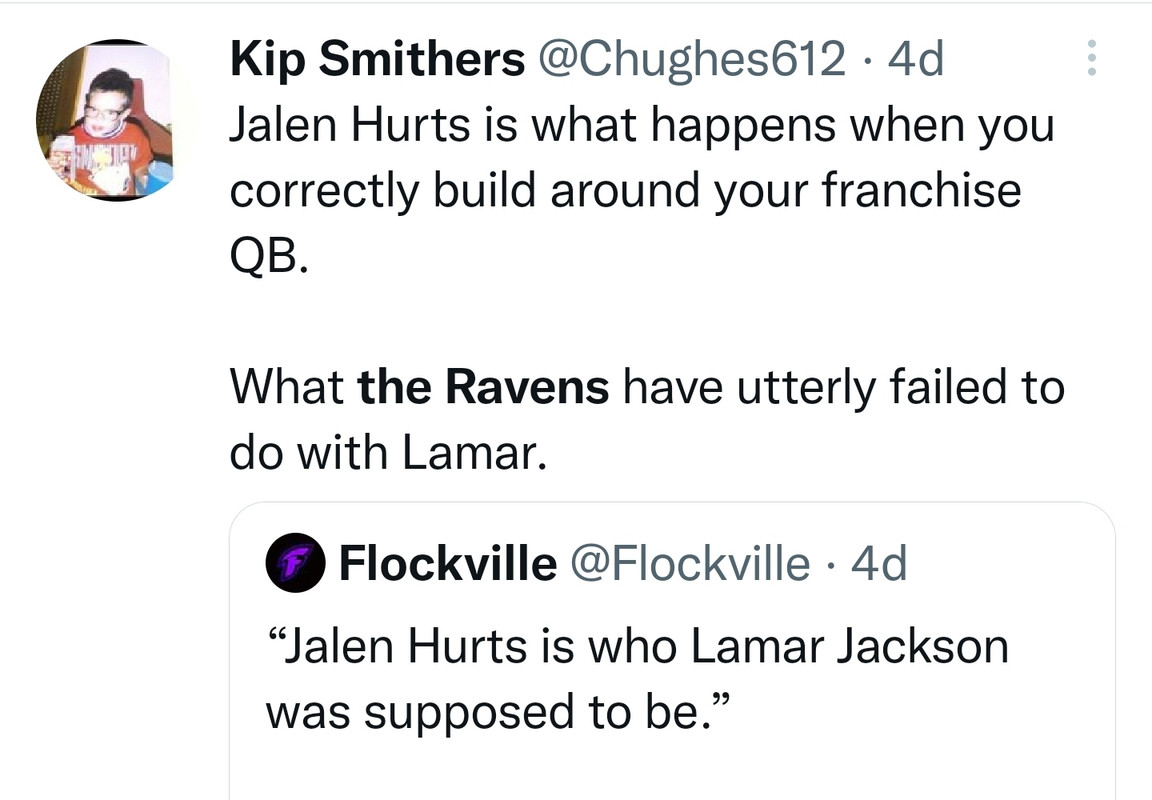Click the "do with Lamar." line
Screen dimensions: 1152x800
click(x=388, y=453)
